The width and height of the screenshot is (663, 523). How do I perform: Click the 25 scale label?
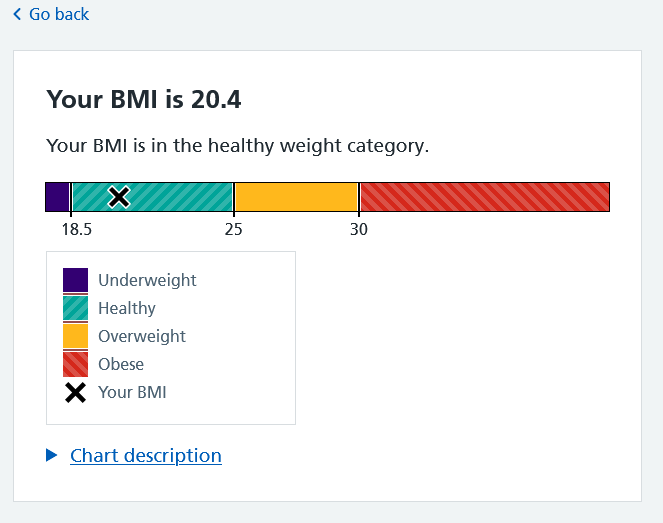[x=233, y=229]
